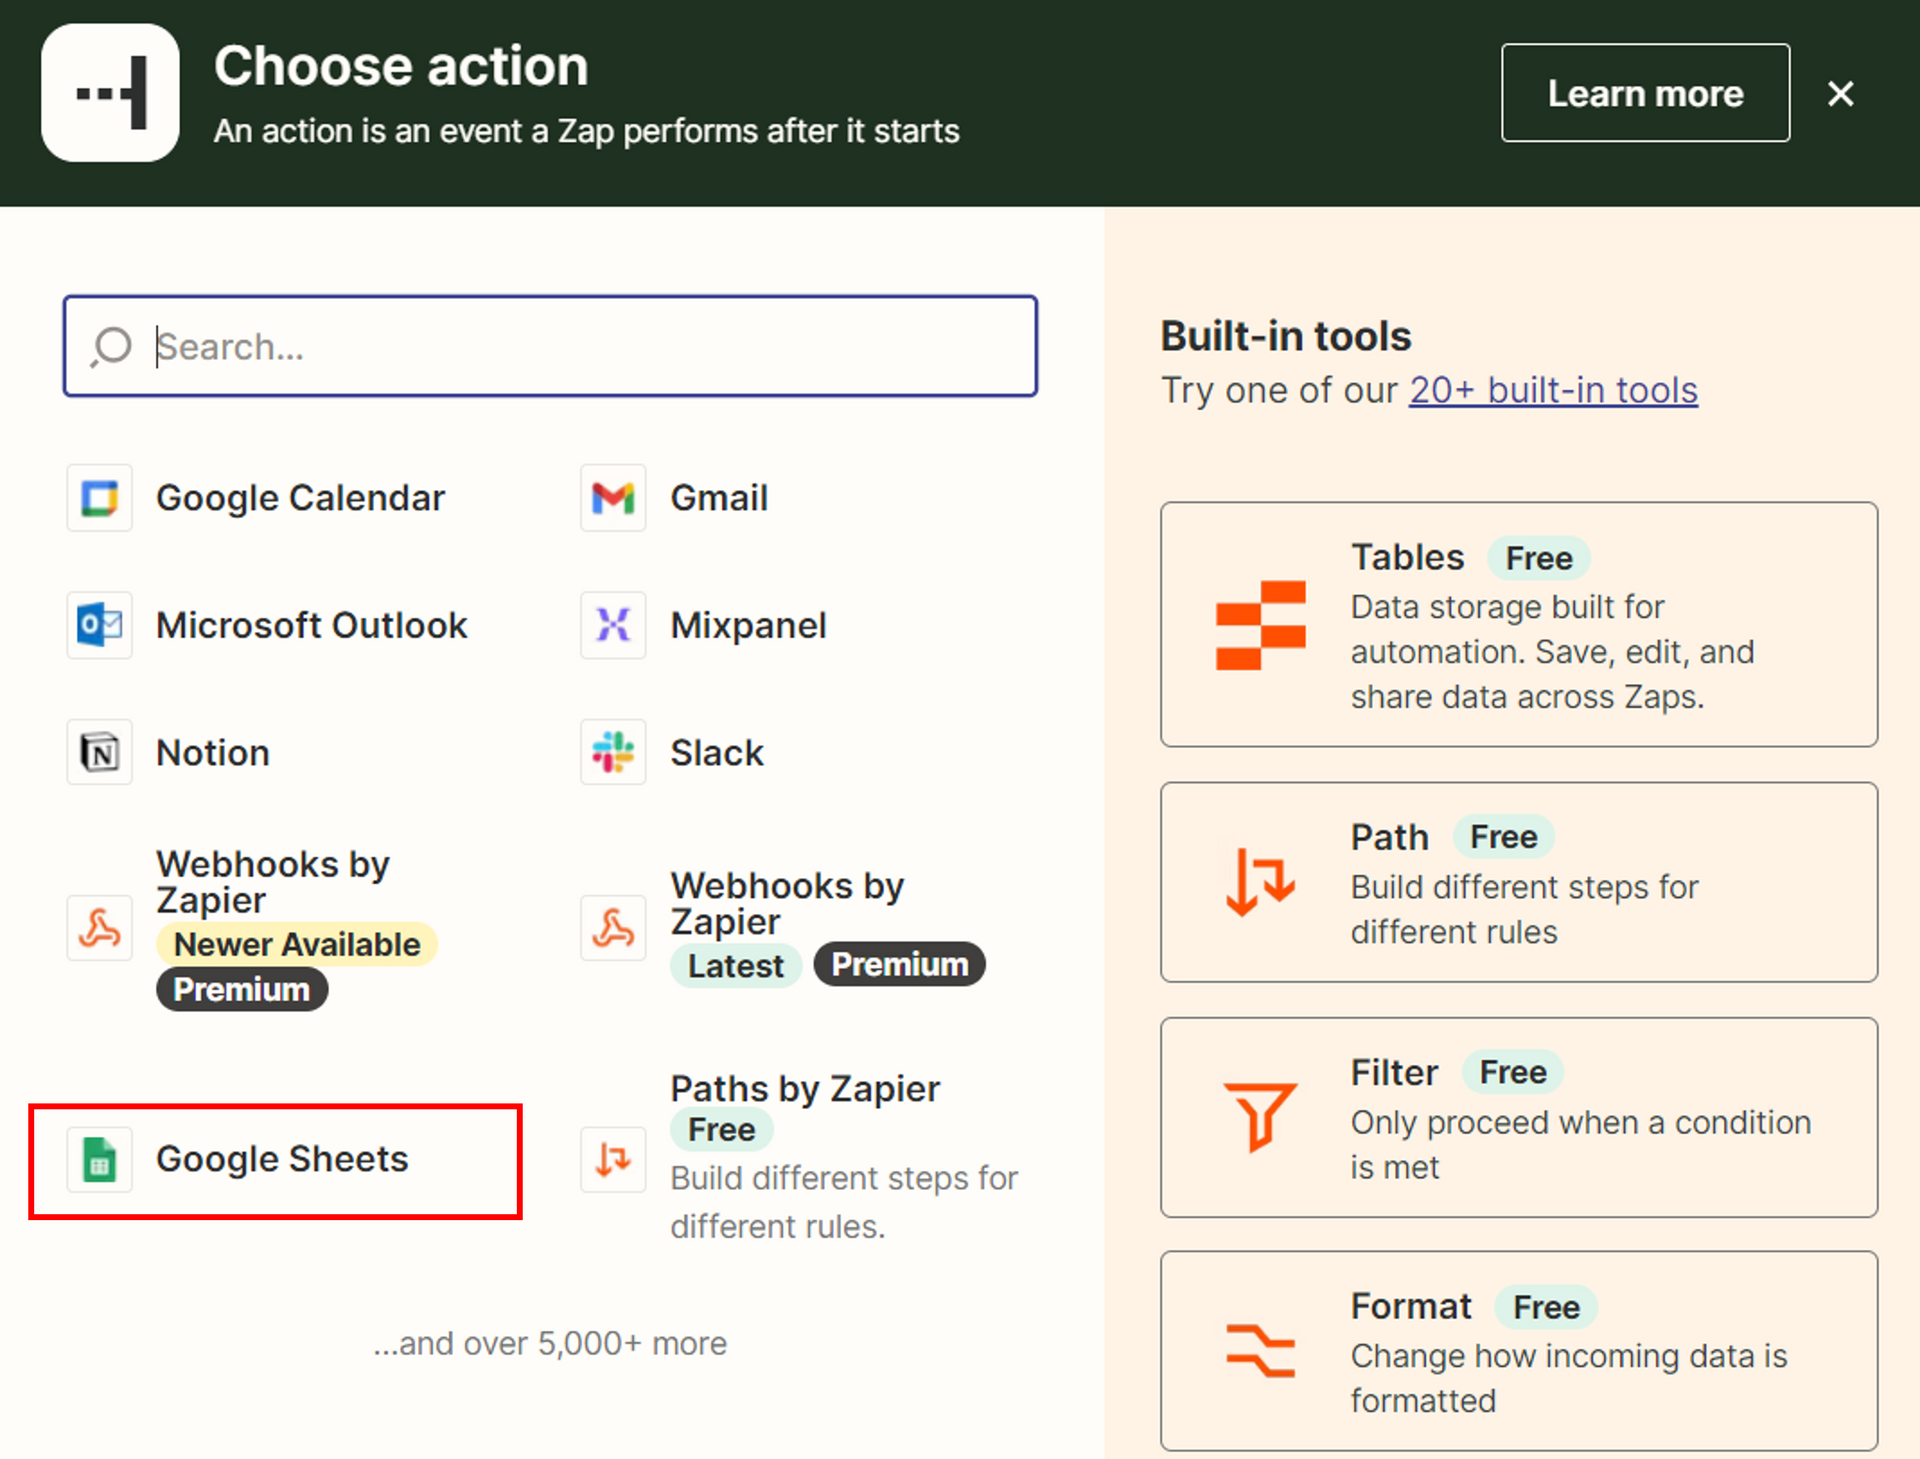1920x1459 pixels.
Task: Click the Slack logo icon
Action: [x=613, y=752]
